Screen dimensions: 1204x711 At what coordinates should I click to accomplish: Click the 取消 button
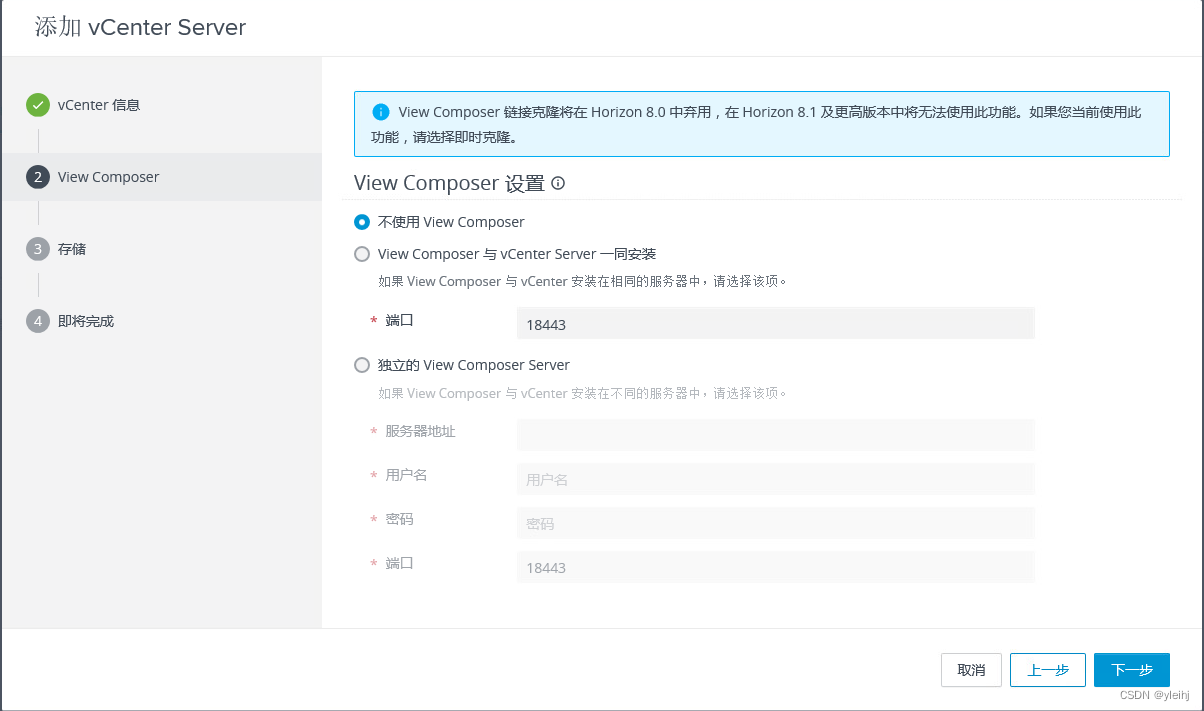tap(971, 670)
